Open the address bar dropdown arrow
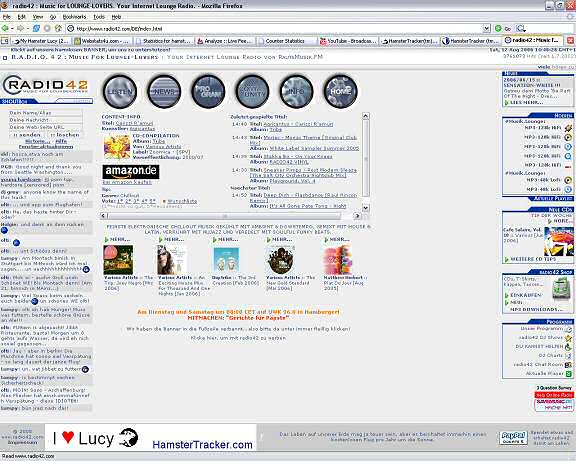This screenshot has height=461, width=576. pyautogui.click(x=486, y=28)
